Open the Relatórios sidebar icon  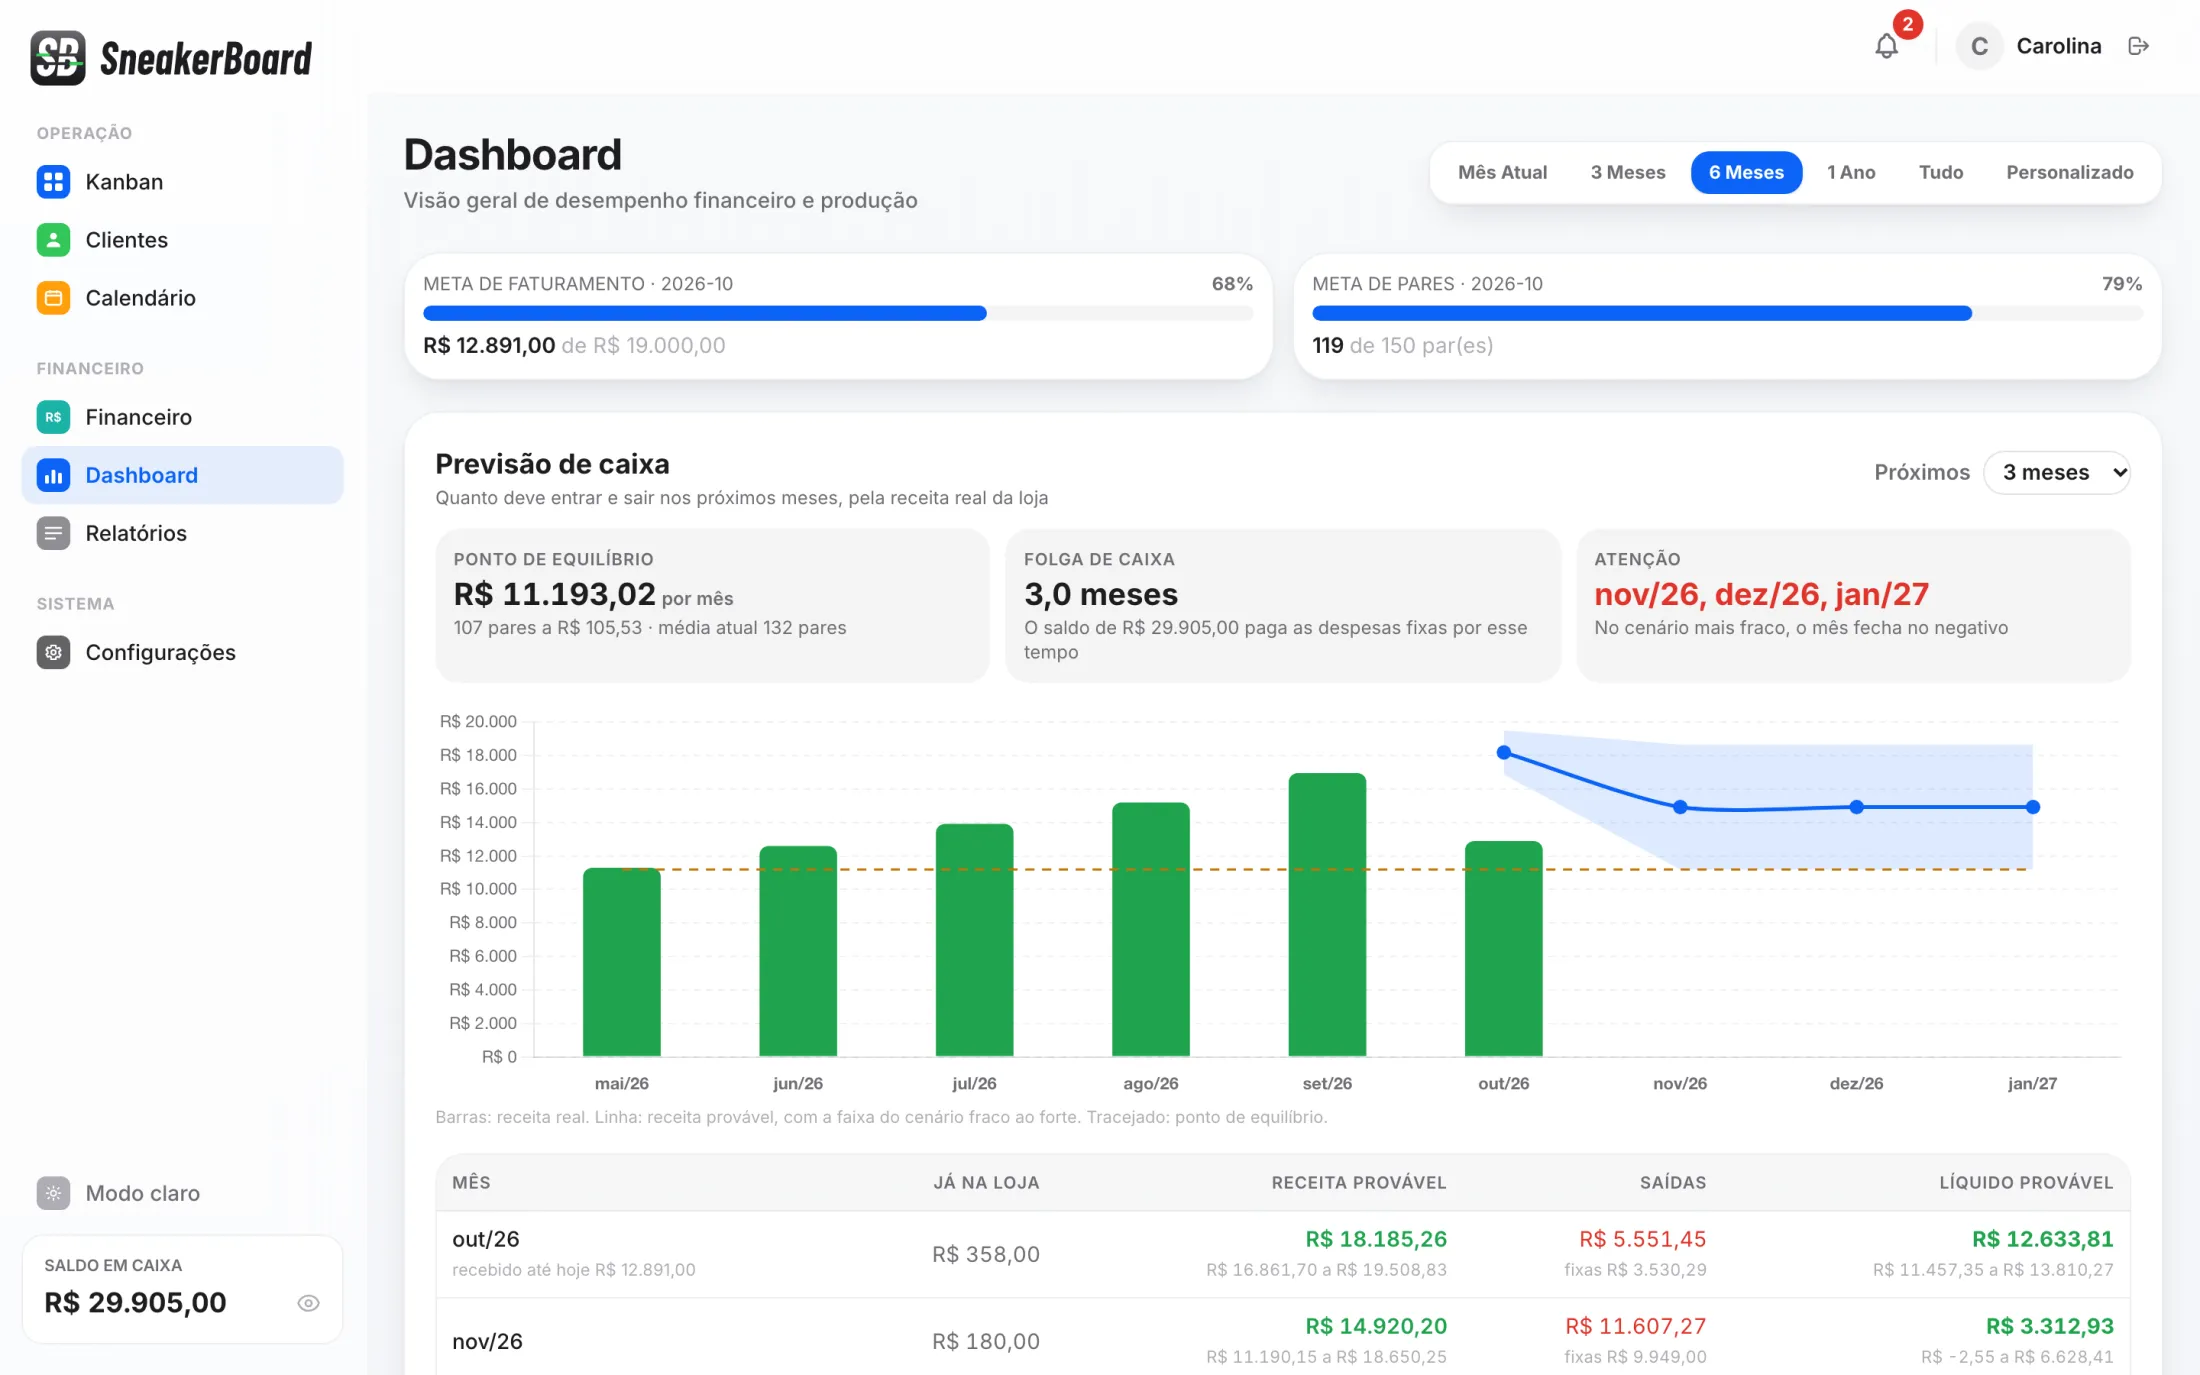point(53,533)
